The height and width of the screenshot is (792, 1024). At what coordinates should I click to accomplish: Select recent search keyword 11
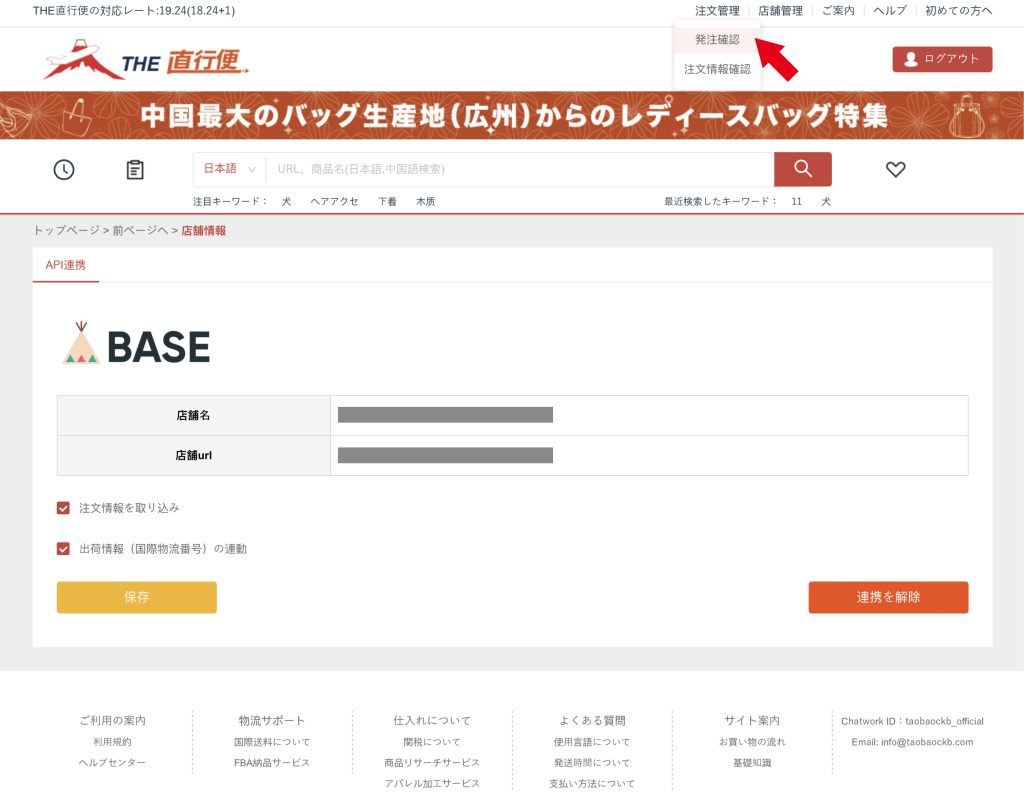coord(796,201)
